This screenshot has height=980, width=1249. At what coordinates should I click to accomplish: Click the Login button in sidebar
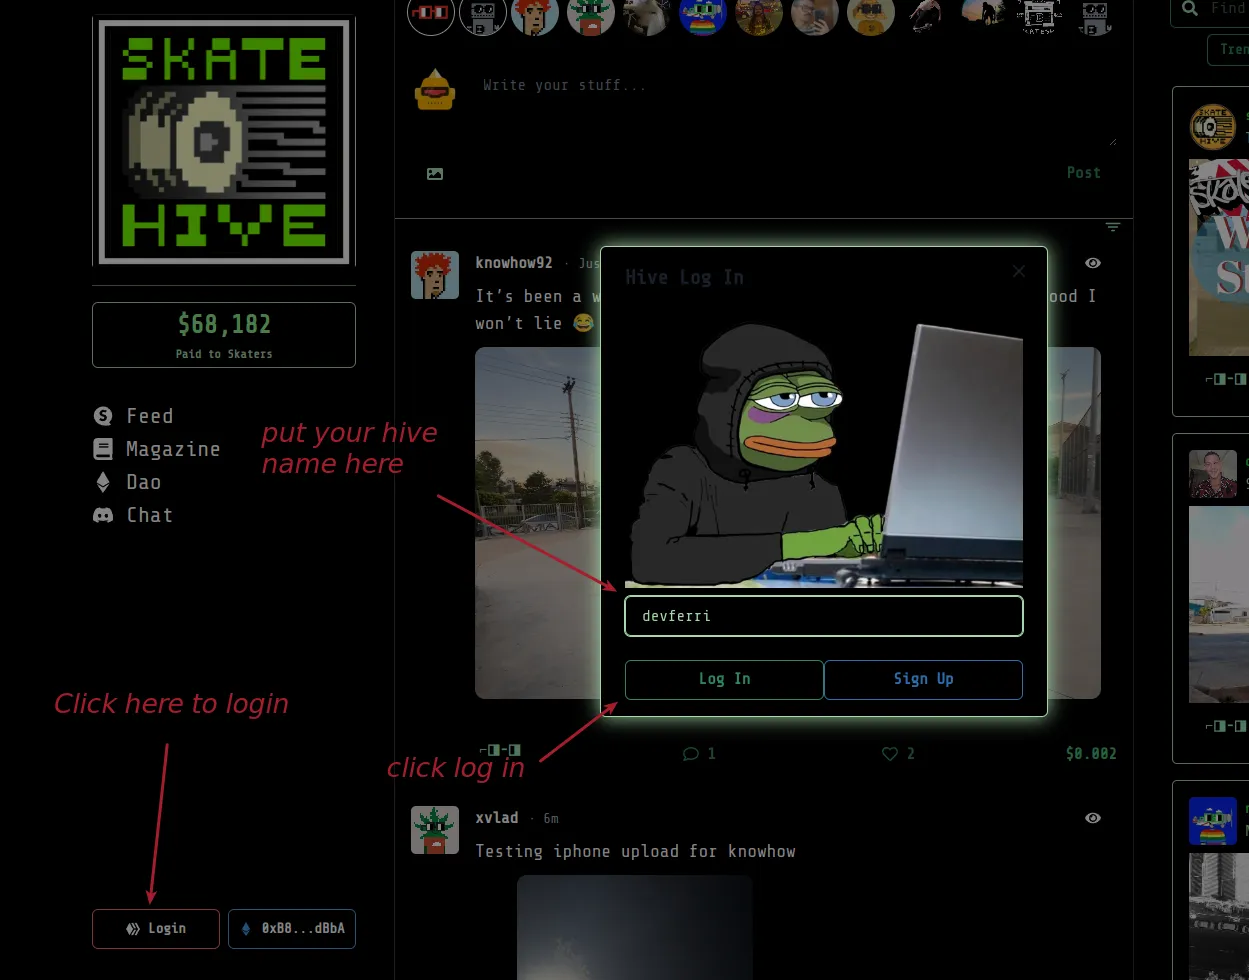pos(156,929)
